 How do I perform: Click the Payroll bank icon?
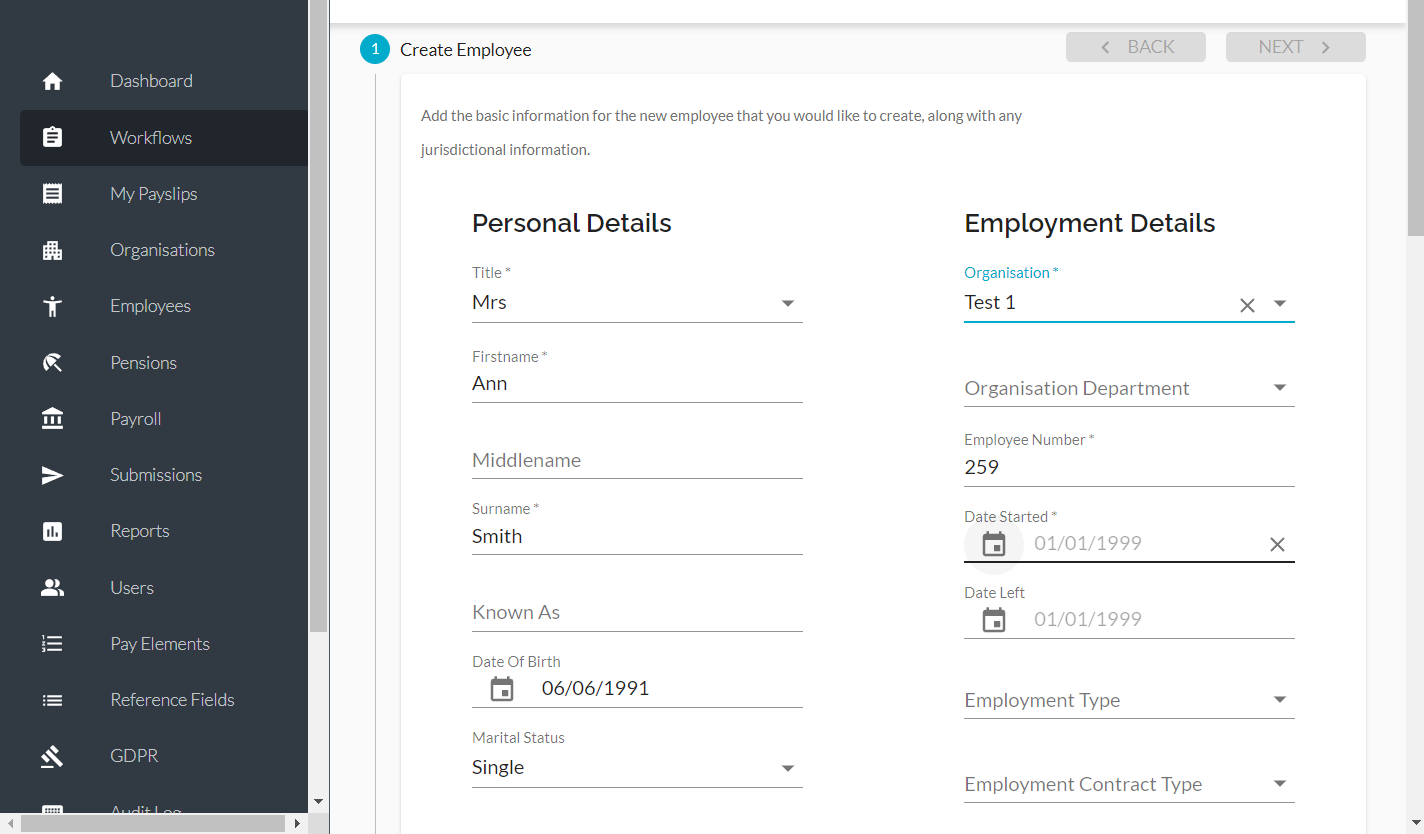point(53,419)
